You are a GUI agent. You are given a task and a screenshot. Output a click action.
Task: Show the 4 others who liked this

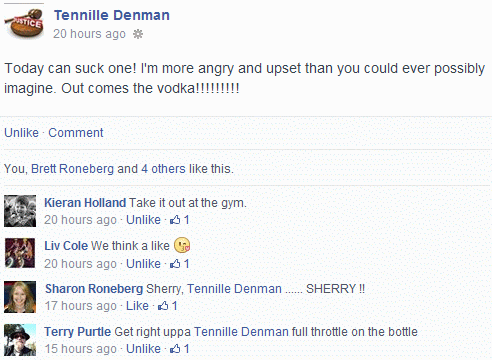[x=163, y=169]
